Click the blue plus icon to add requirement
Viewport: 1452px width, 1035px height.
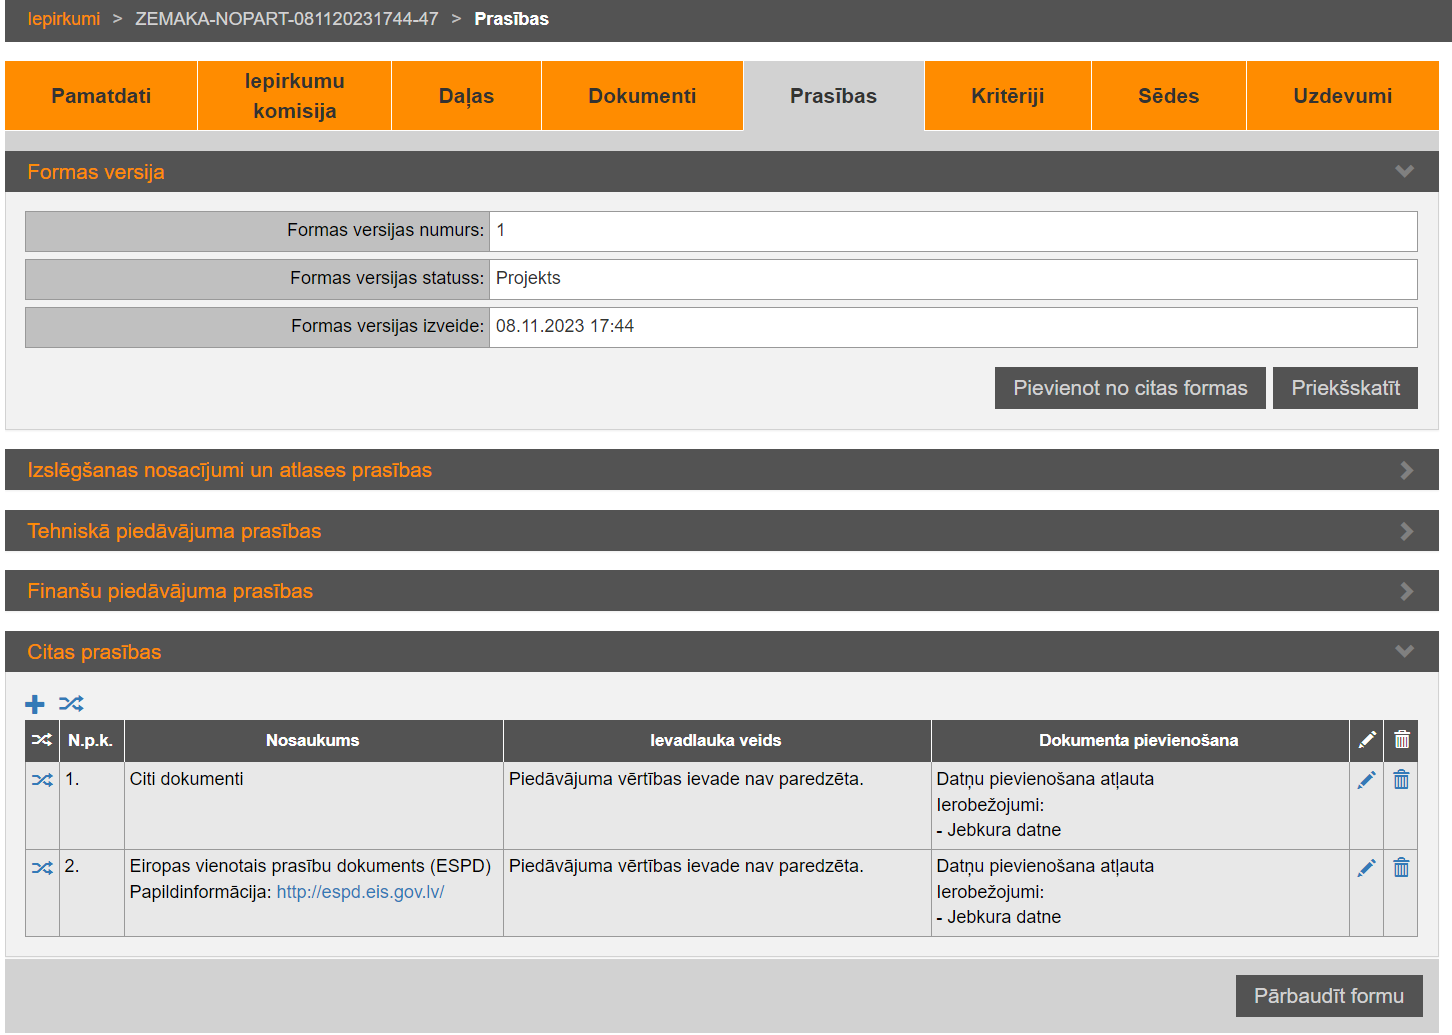point(35,704)
